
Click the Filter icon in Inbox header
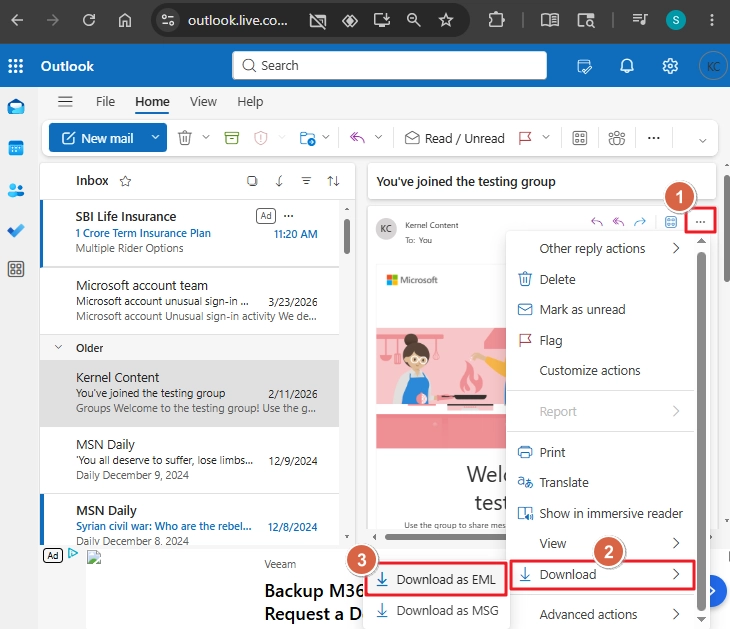coord(306,181)
